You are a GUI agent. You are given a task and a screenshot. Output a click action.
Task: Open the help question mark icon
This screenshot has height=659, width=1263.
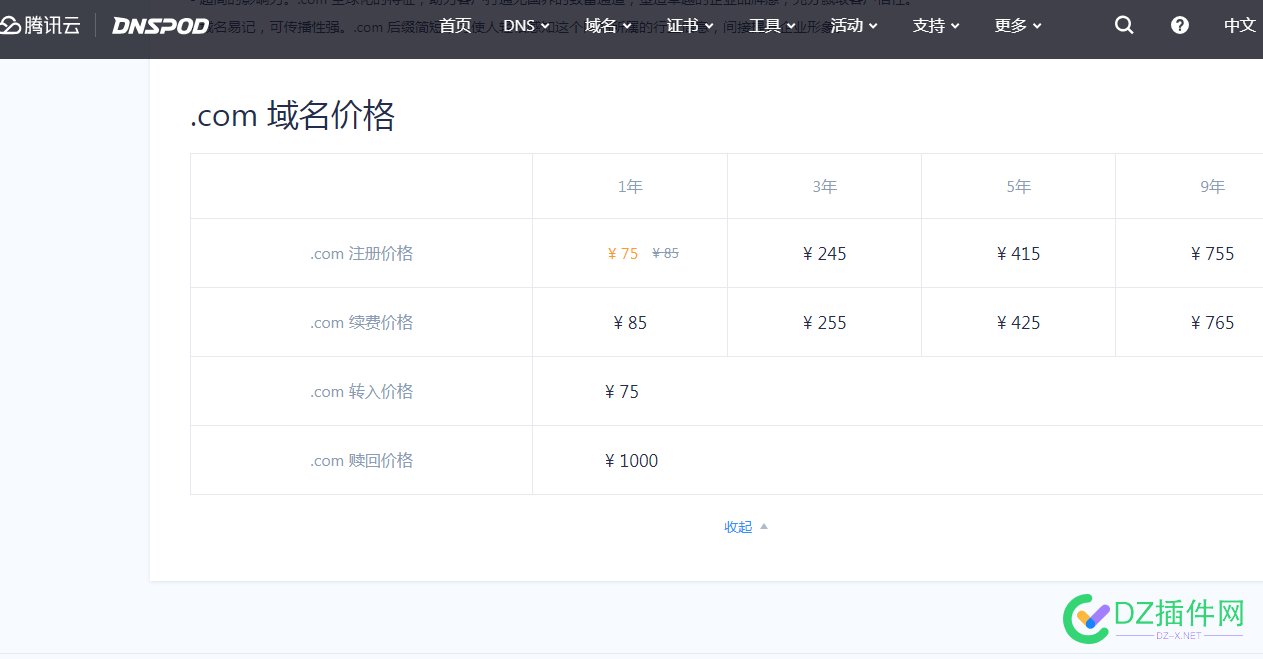click(x=1180, y=25)
